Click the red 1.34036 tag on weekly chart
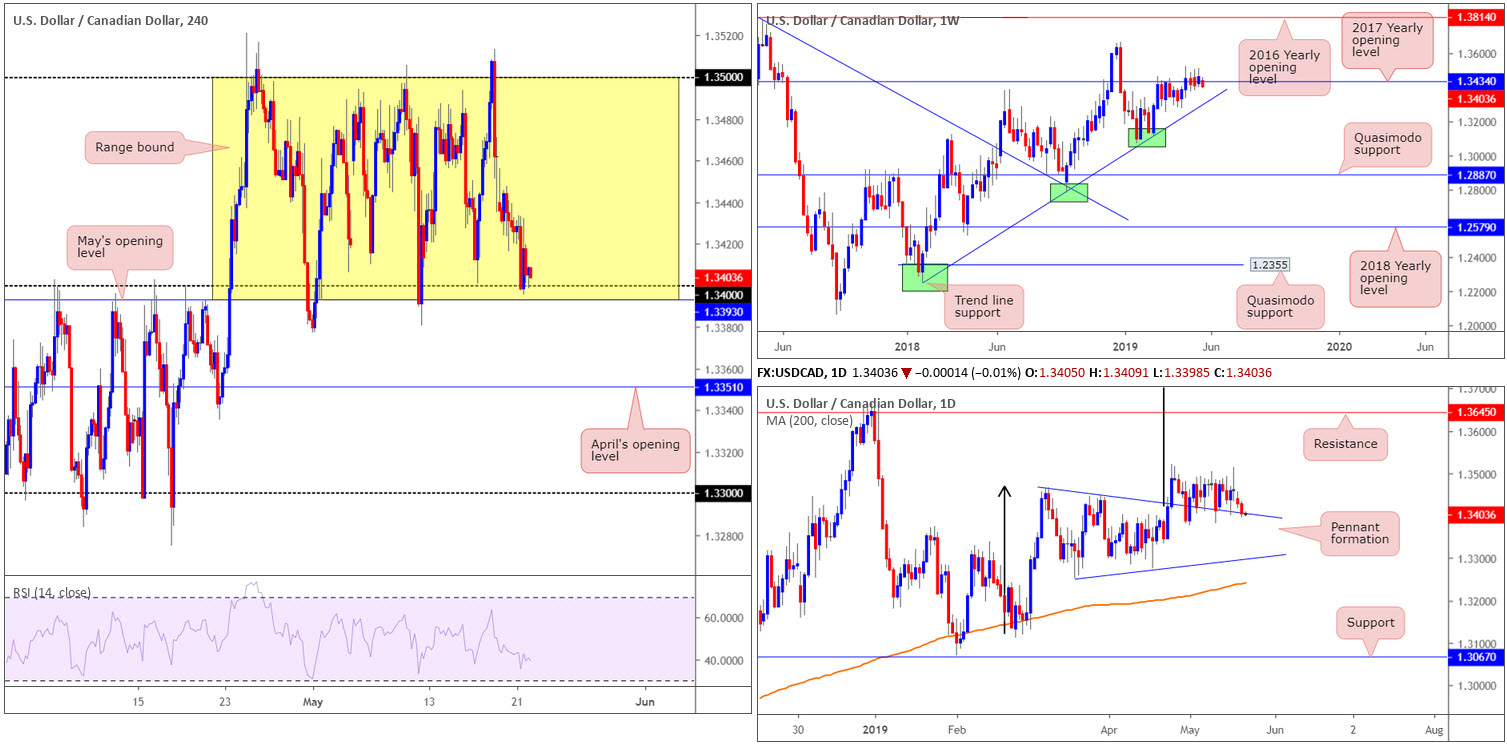 click(1476, 97)
